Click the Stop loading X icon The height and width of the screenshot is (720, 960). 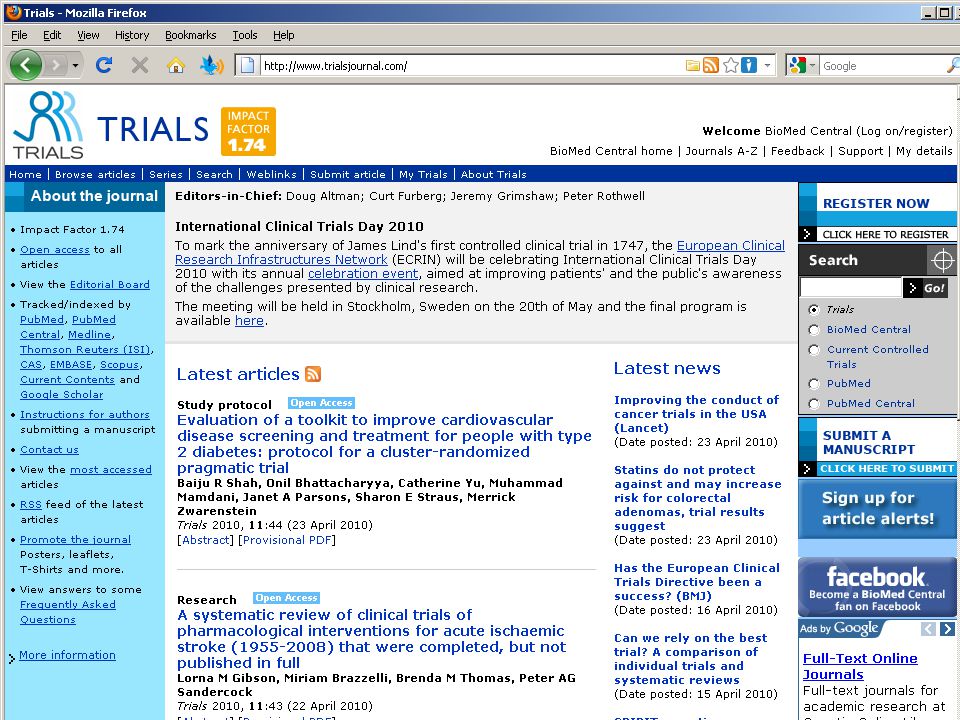(x=140, y=65)
